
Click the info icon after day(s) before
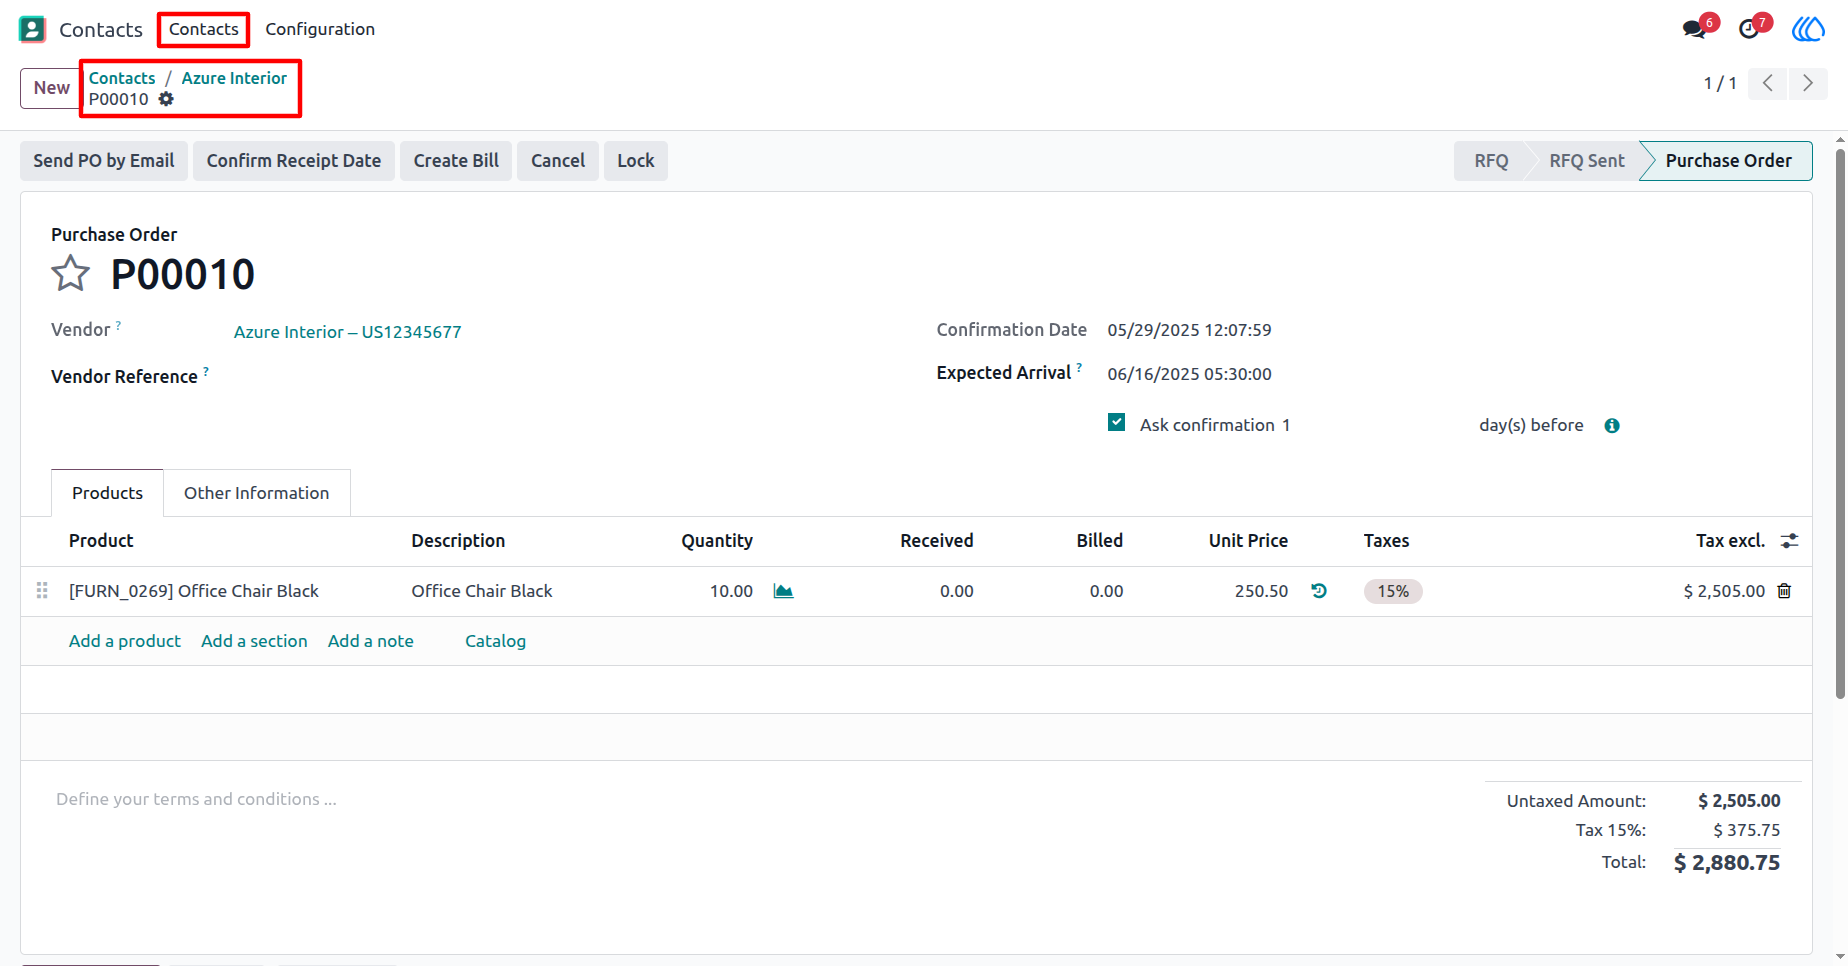[1612, 426]
